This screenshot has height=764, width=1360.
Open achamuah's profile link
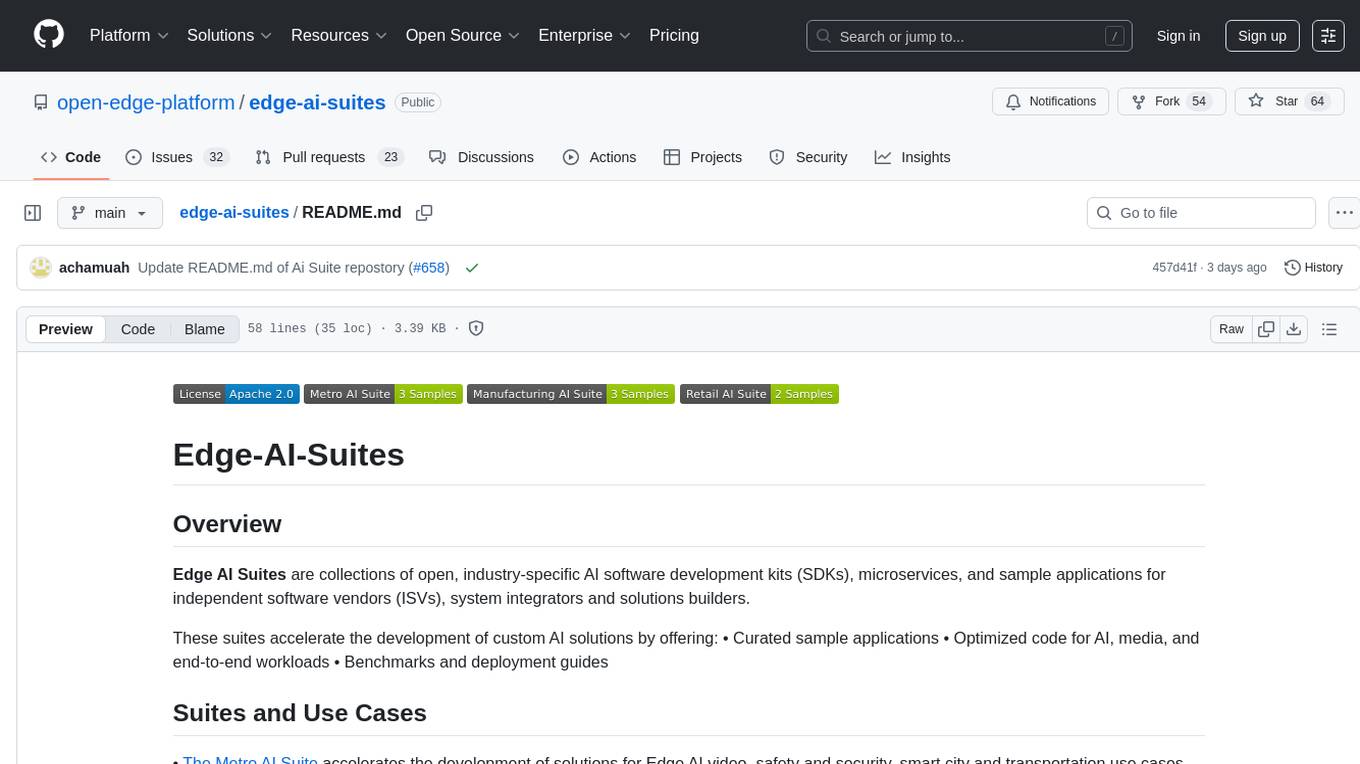(94, 268)
